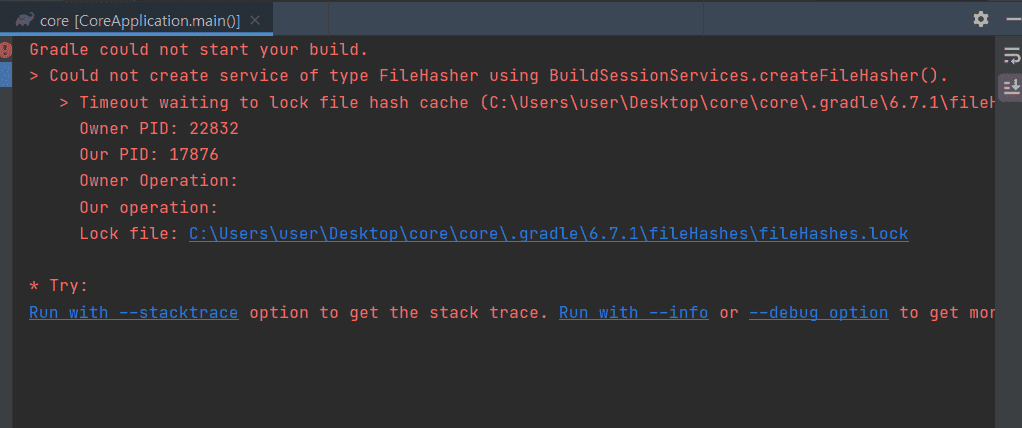Click the Gradle could not start line
The width and height of the screenshot is (1022, 428).
click(x=199, y=50)
